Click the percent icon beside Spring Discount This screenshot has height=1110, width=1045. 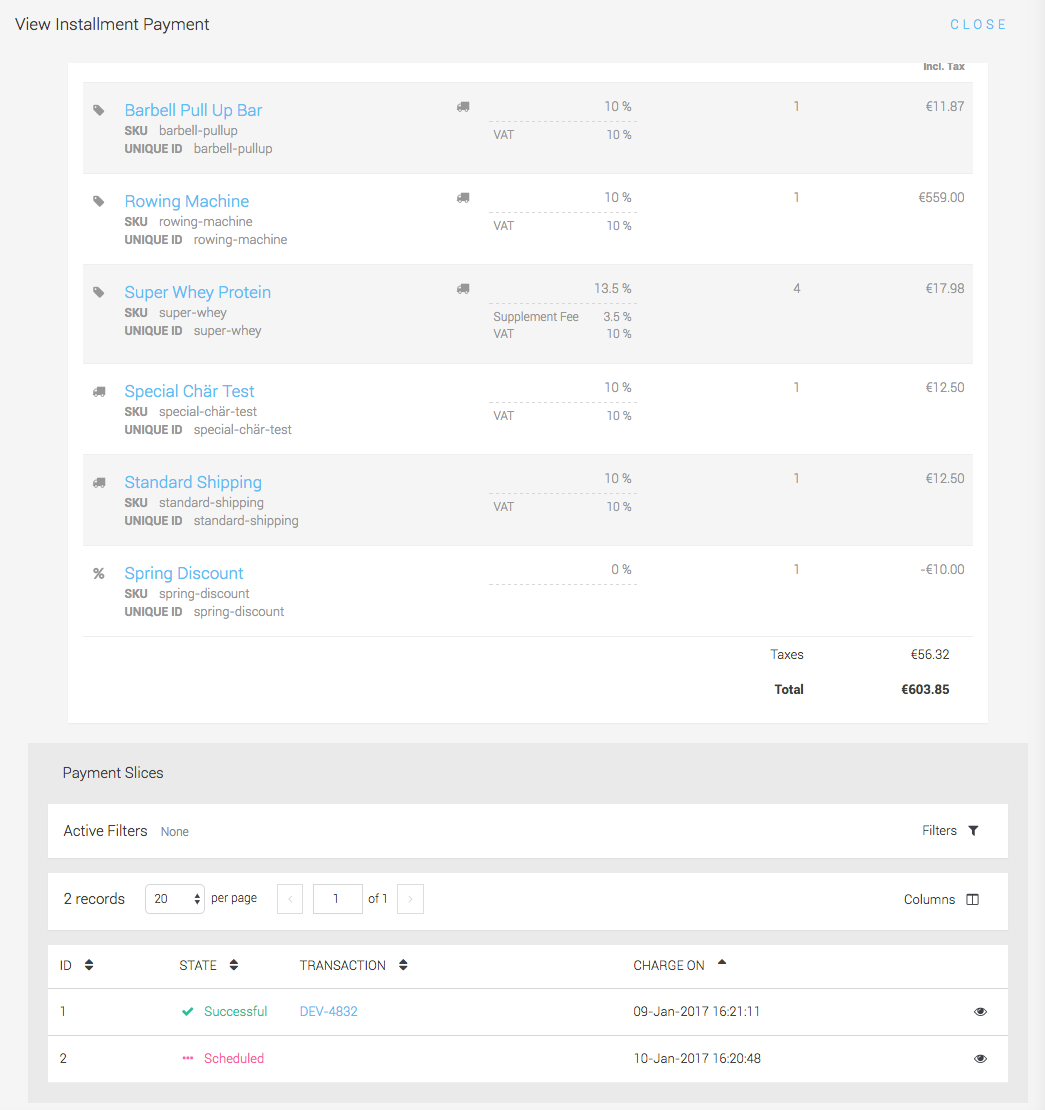coord(98,573)
